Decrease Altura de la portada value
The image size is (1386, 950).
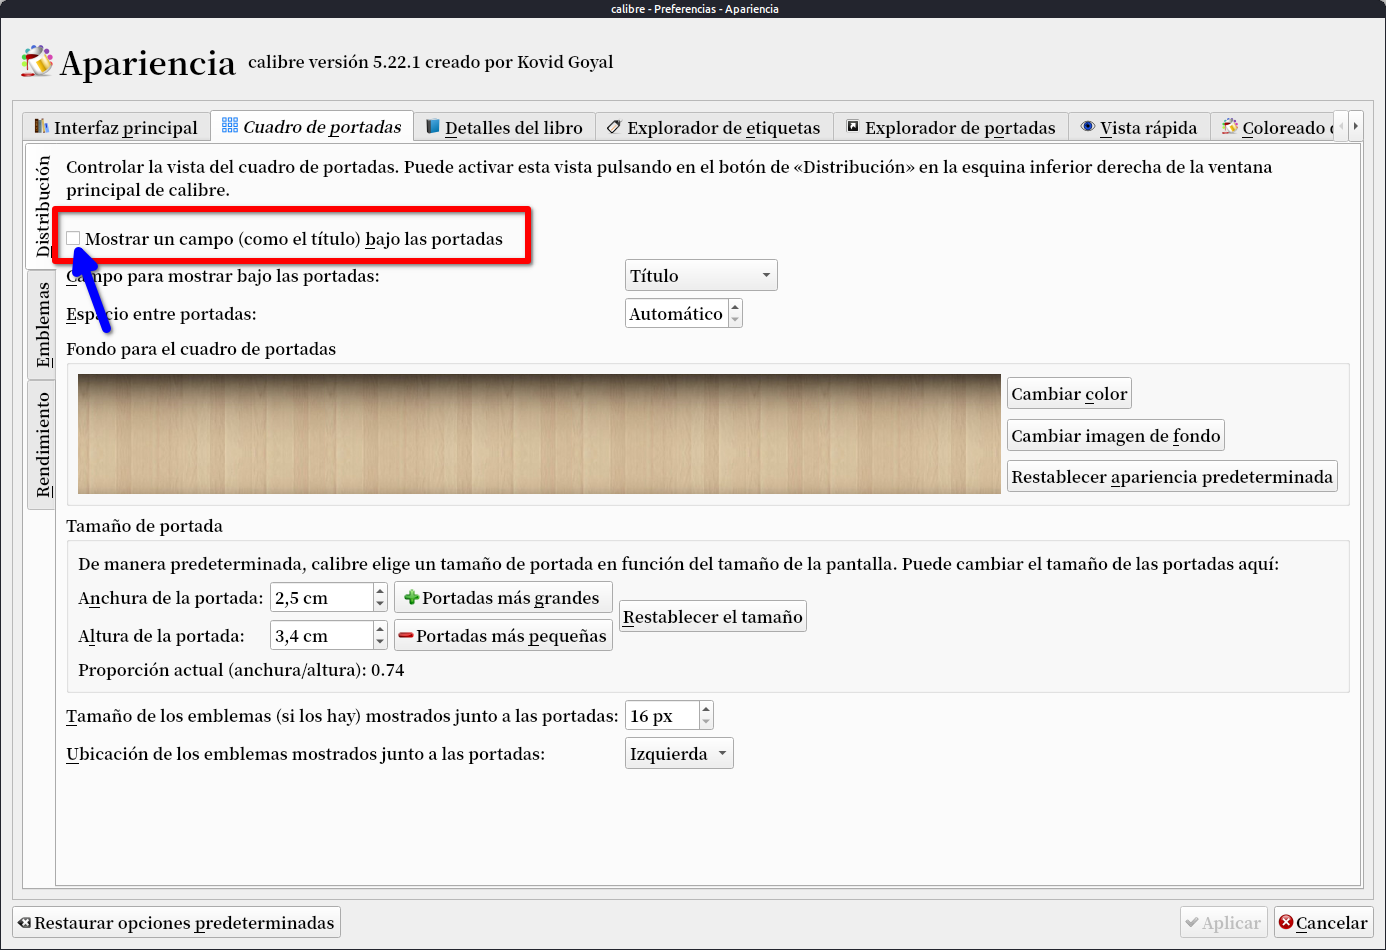[380, 642]
